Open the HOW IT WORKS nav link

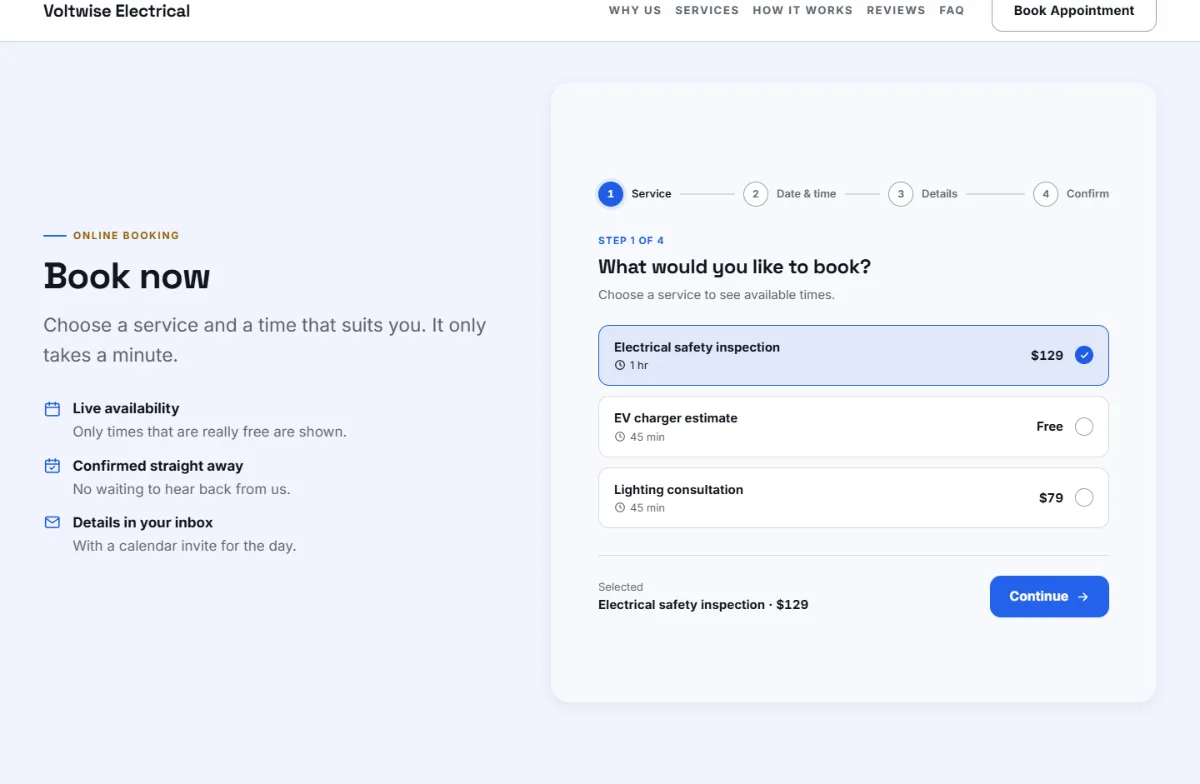[803, 10]
